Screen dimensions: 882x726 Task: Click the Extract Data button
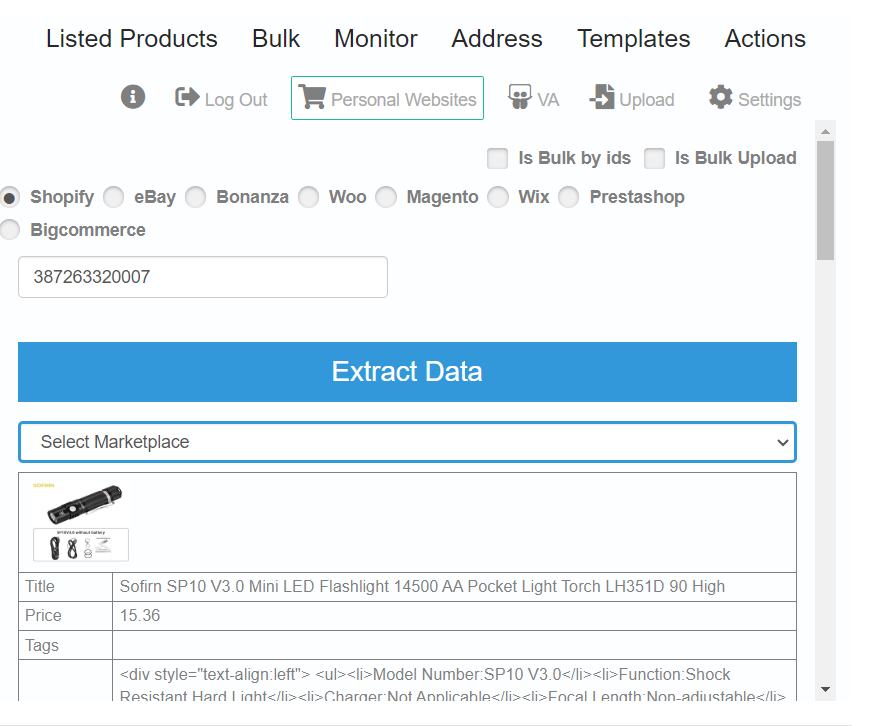407,372
